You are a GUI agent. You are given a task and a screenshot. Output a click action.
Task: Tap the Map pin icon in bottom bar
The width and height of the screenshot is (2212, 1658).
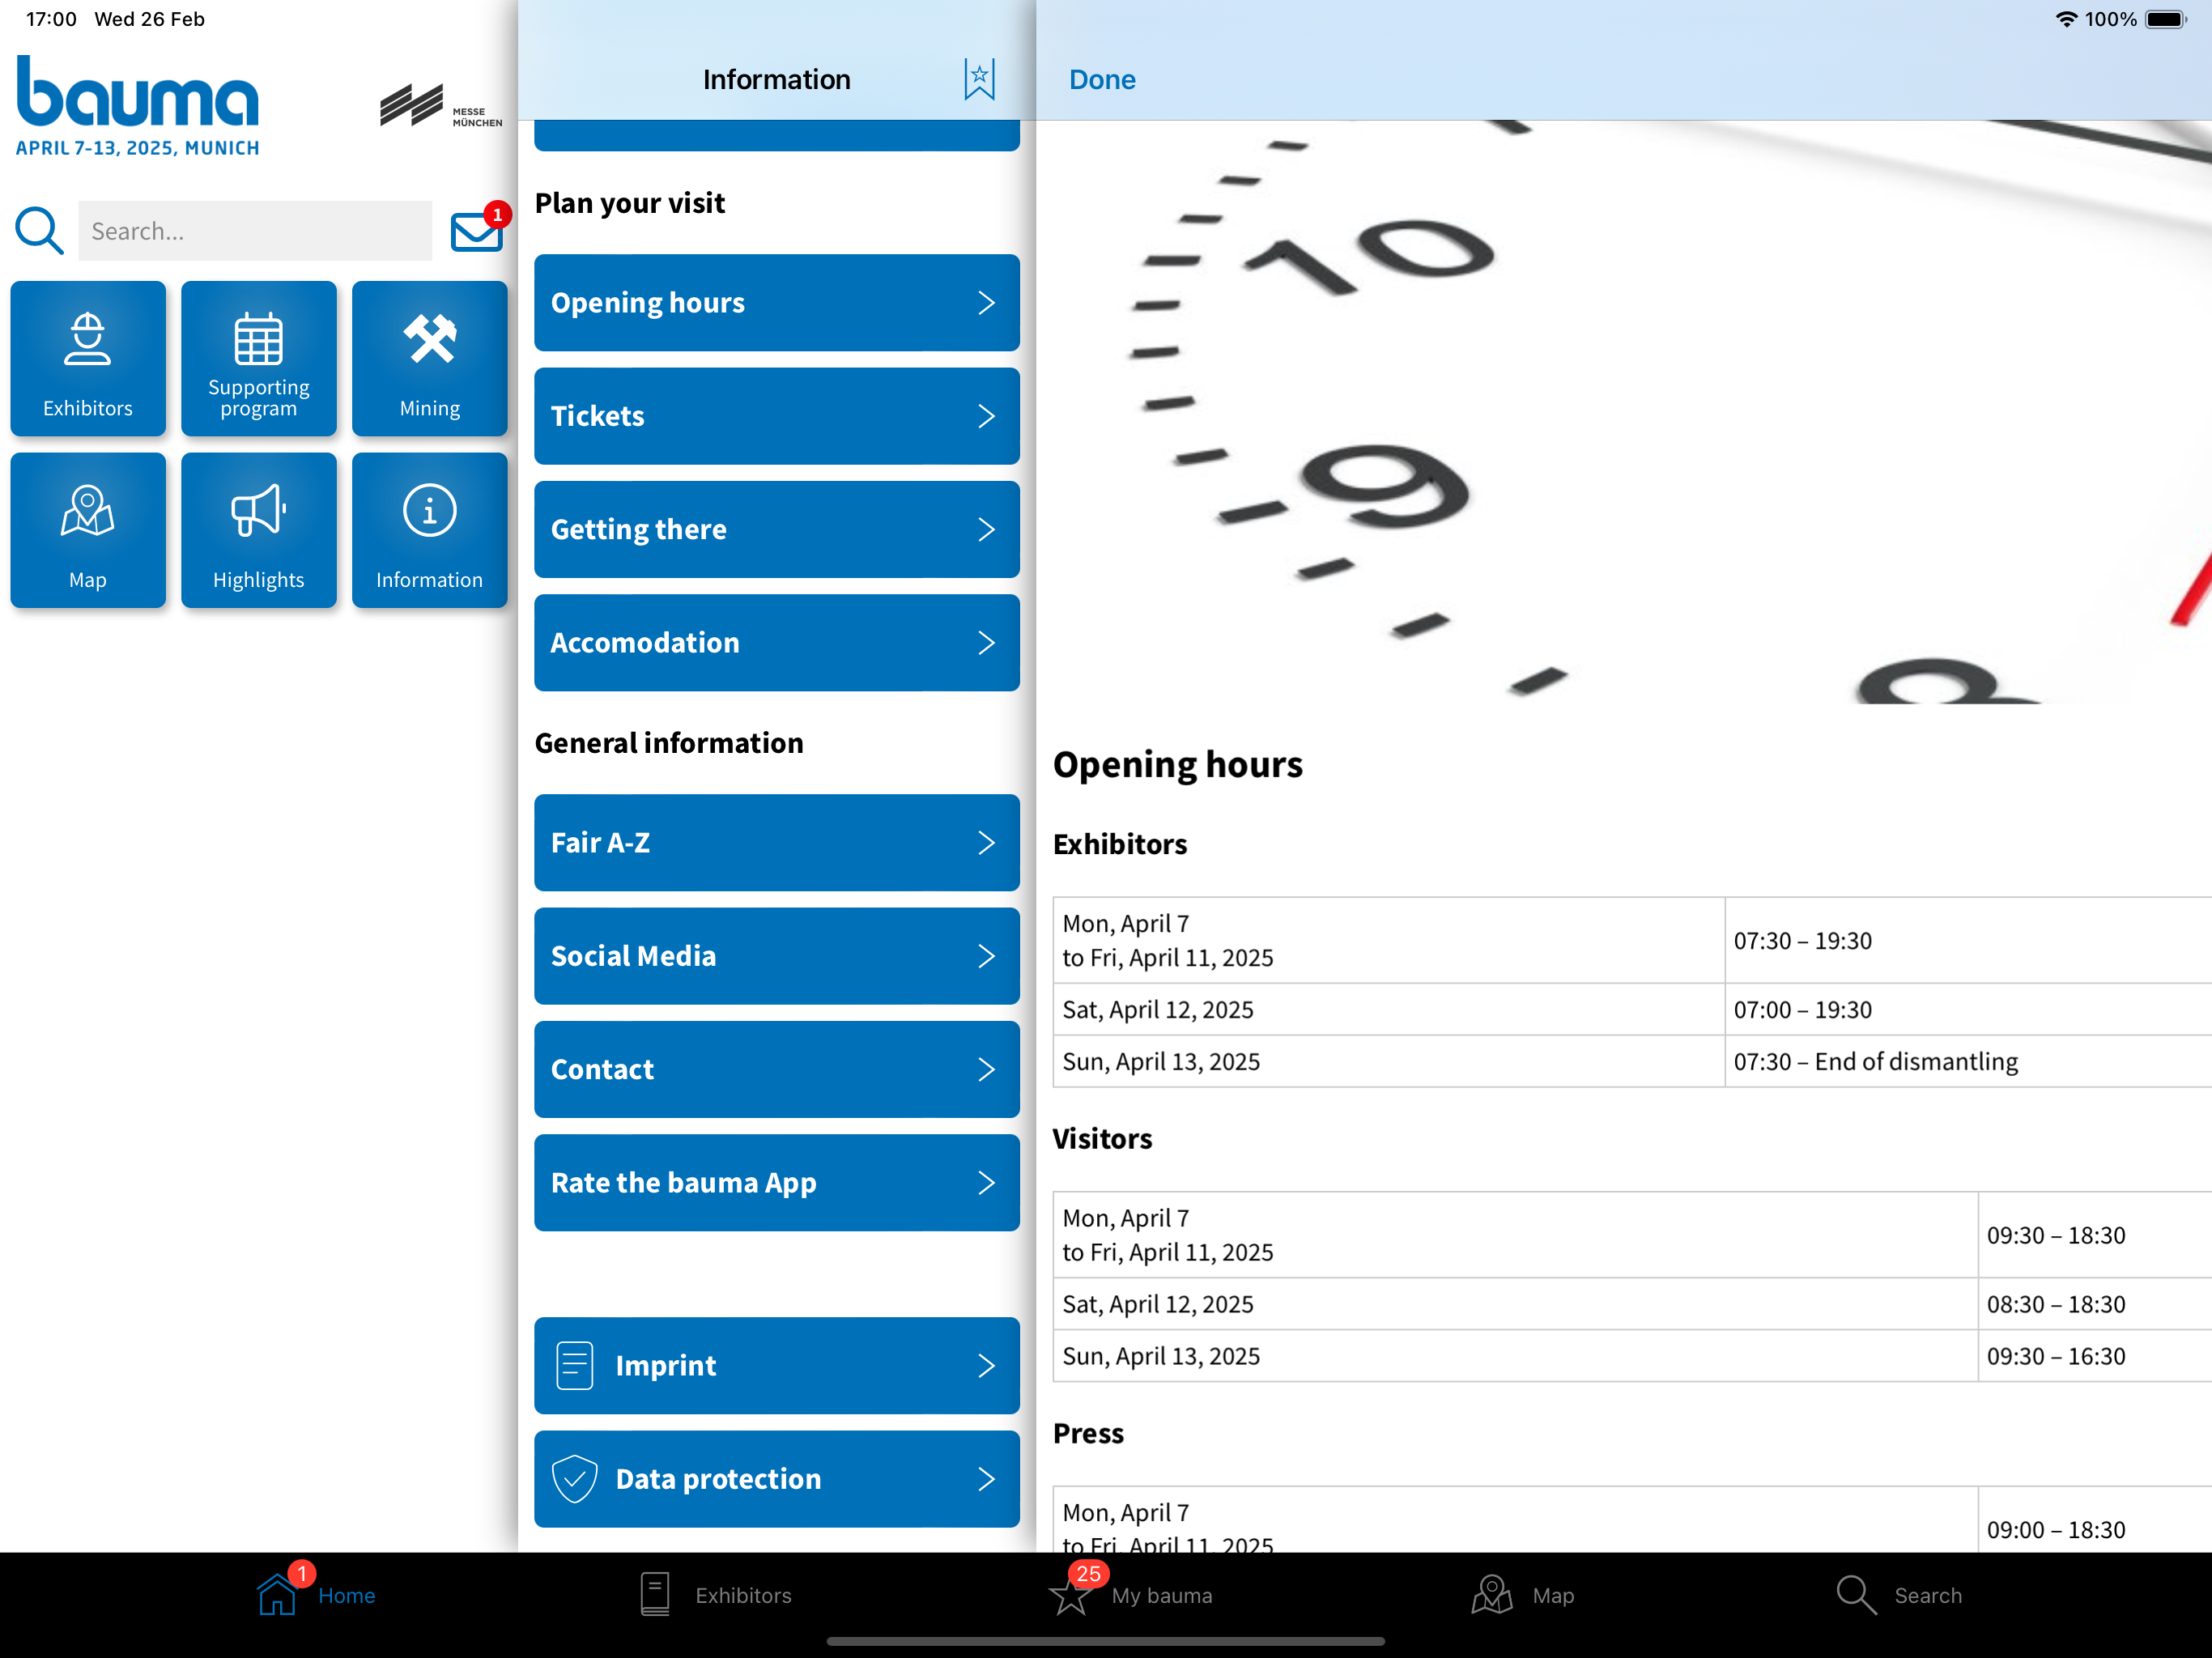tap(1492, 1595)
